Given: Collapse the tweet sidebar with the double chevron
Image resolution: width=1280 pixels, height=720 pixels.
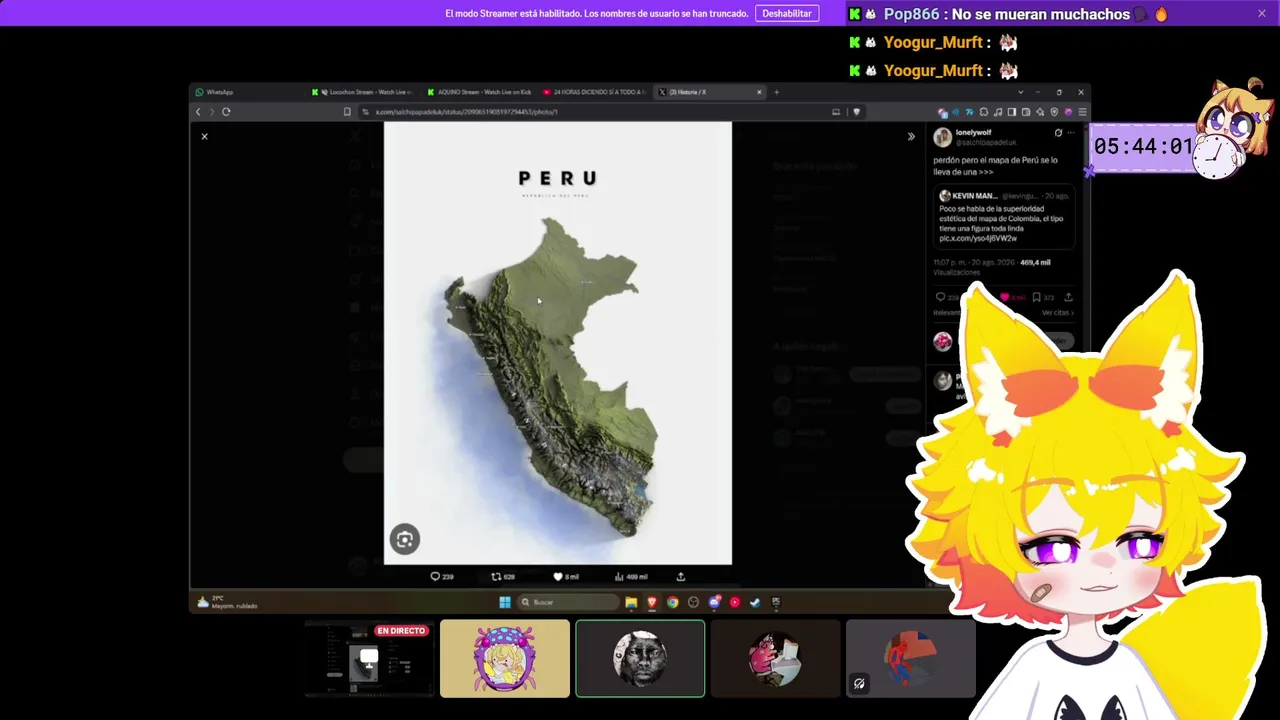Looking at the screenshot, I should point(910,136).
